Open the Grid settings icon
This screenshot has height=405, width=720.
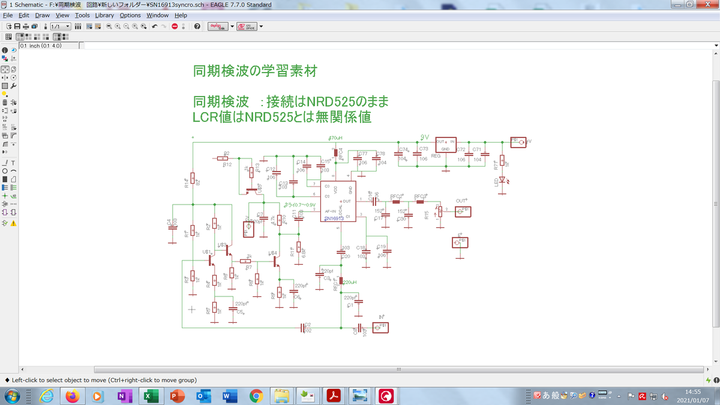point(6,37)
